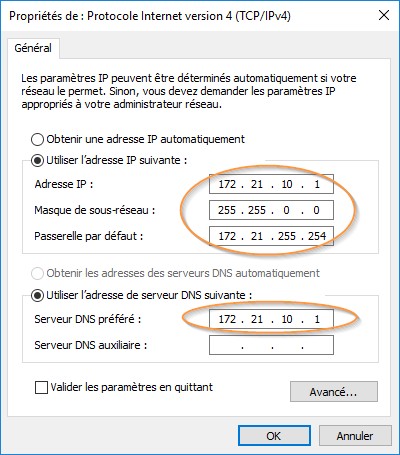Cancel changes with the Annuler button
The width and height of the screenshot is (400, 455).
pyautogui.click(x=355, y=436)
